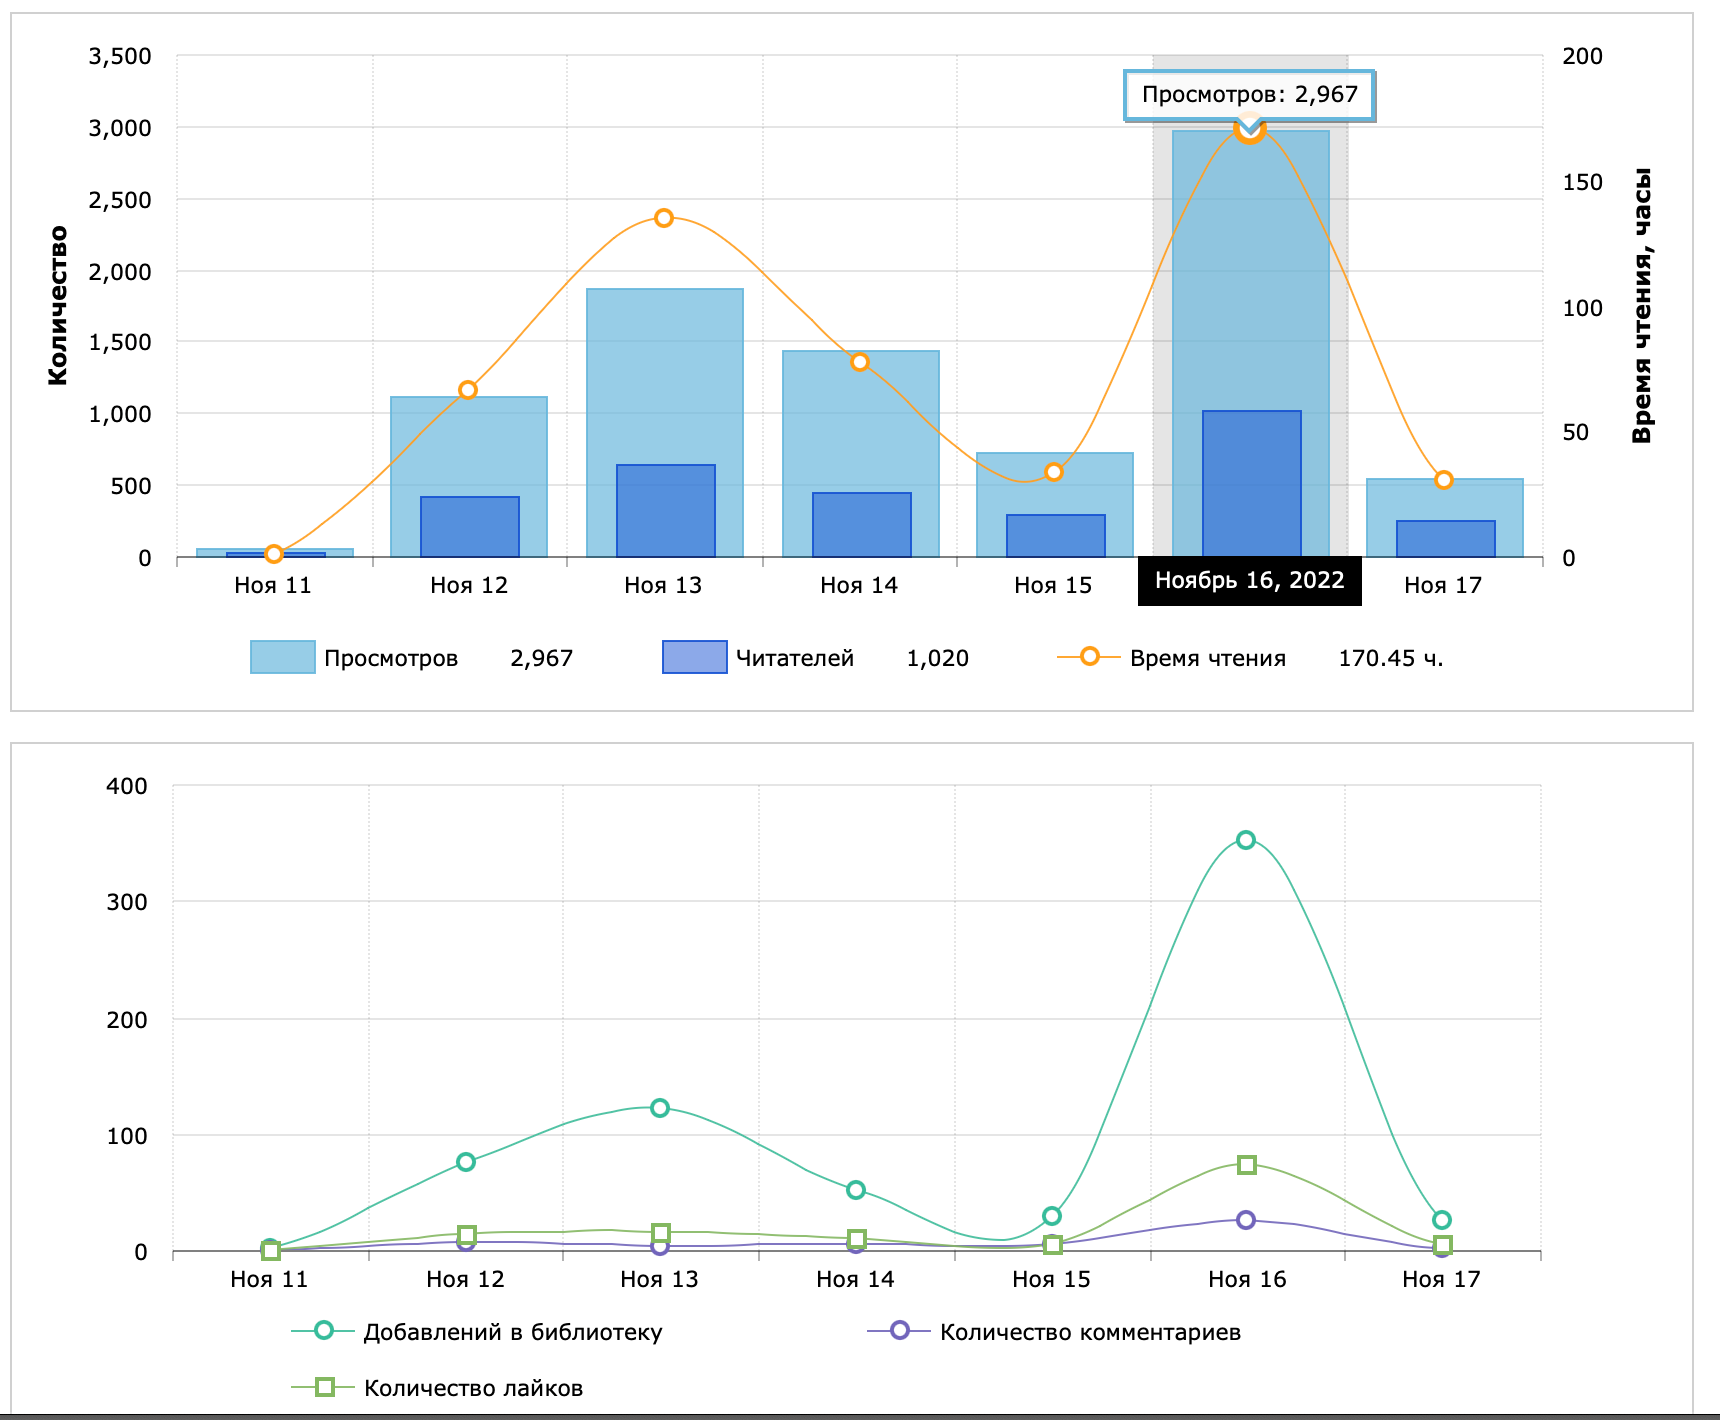Click the Добавлений в библиотеку legend marker

(x=323, y=1330)
